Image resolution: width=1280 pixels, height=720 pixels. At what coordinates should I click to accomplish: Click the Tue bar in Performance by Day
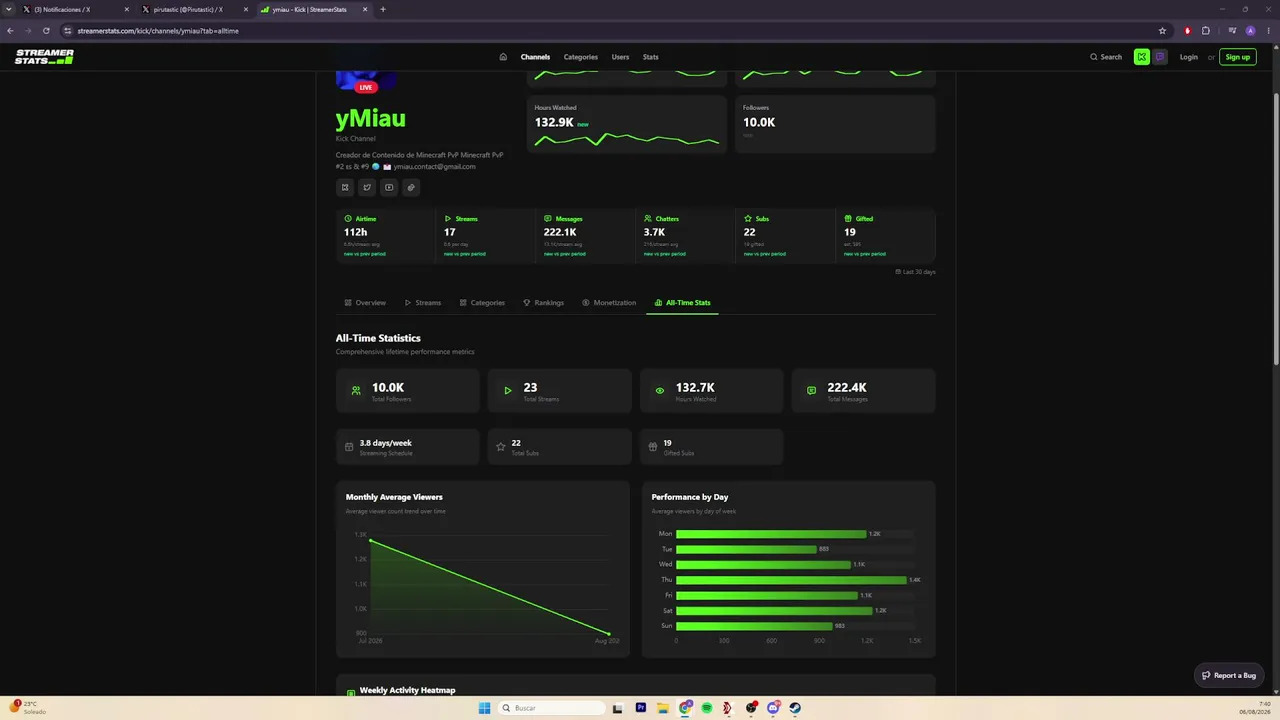pos(746,549)
